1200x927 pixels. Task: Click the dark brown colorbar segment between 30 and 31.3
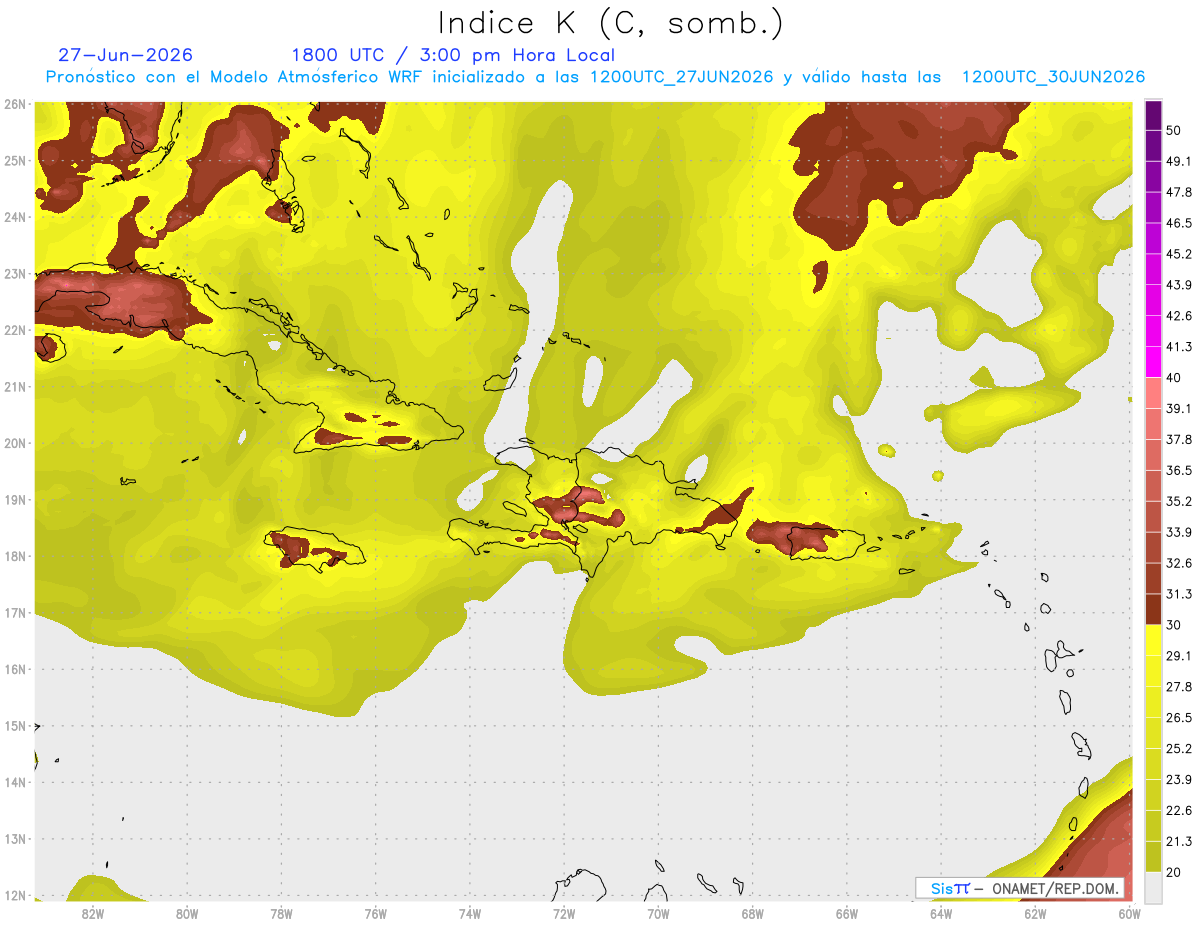point(1153,609)
